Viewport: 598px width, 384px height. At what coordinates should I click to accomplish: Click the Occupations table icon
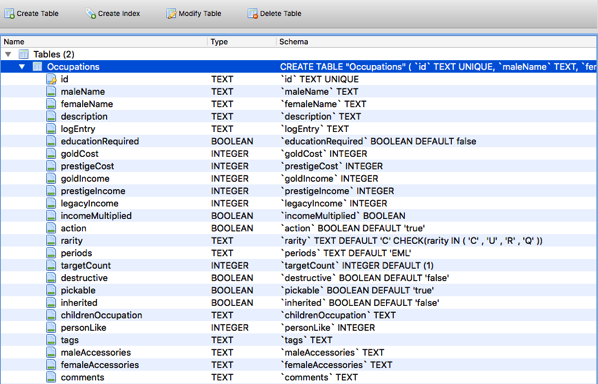click(x=37, y=67)
